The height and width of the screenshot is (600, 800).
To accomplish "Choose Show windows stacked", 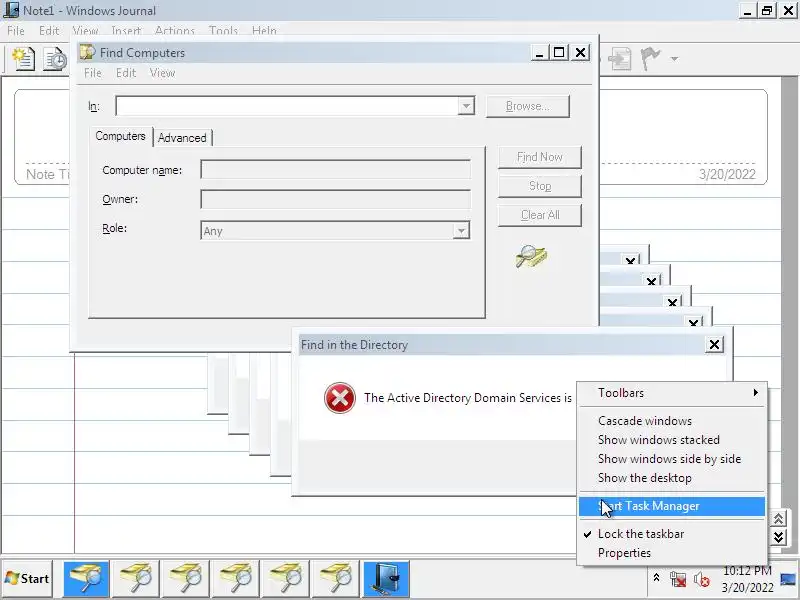I will [x=672, y=440].
